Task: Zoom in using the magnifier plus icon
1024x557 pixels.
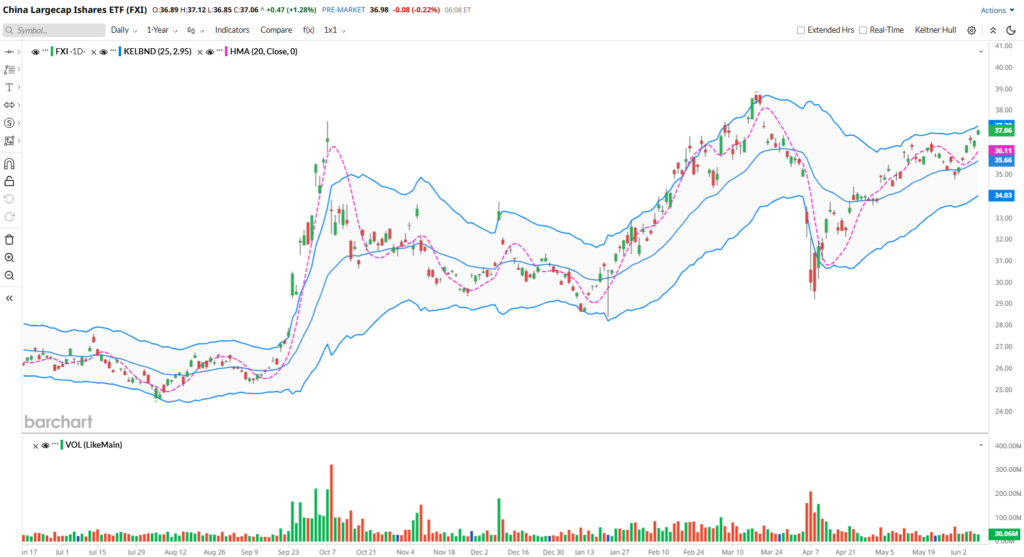Action: pyautogui.click(x=9, y=257)
